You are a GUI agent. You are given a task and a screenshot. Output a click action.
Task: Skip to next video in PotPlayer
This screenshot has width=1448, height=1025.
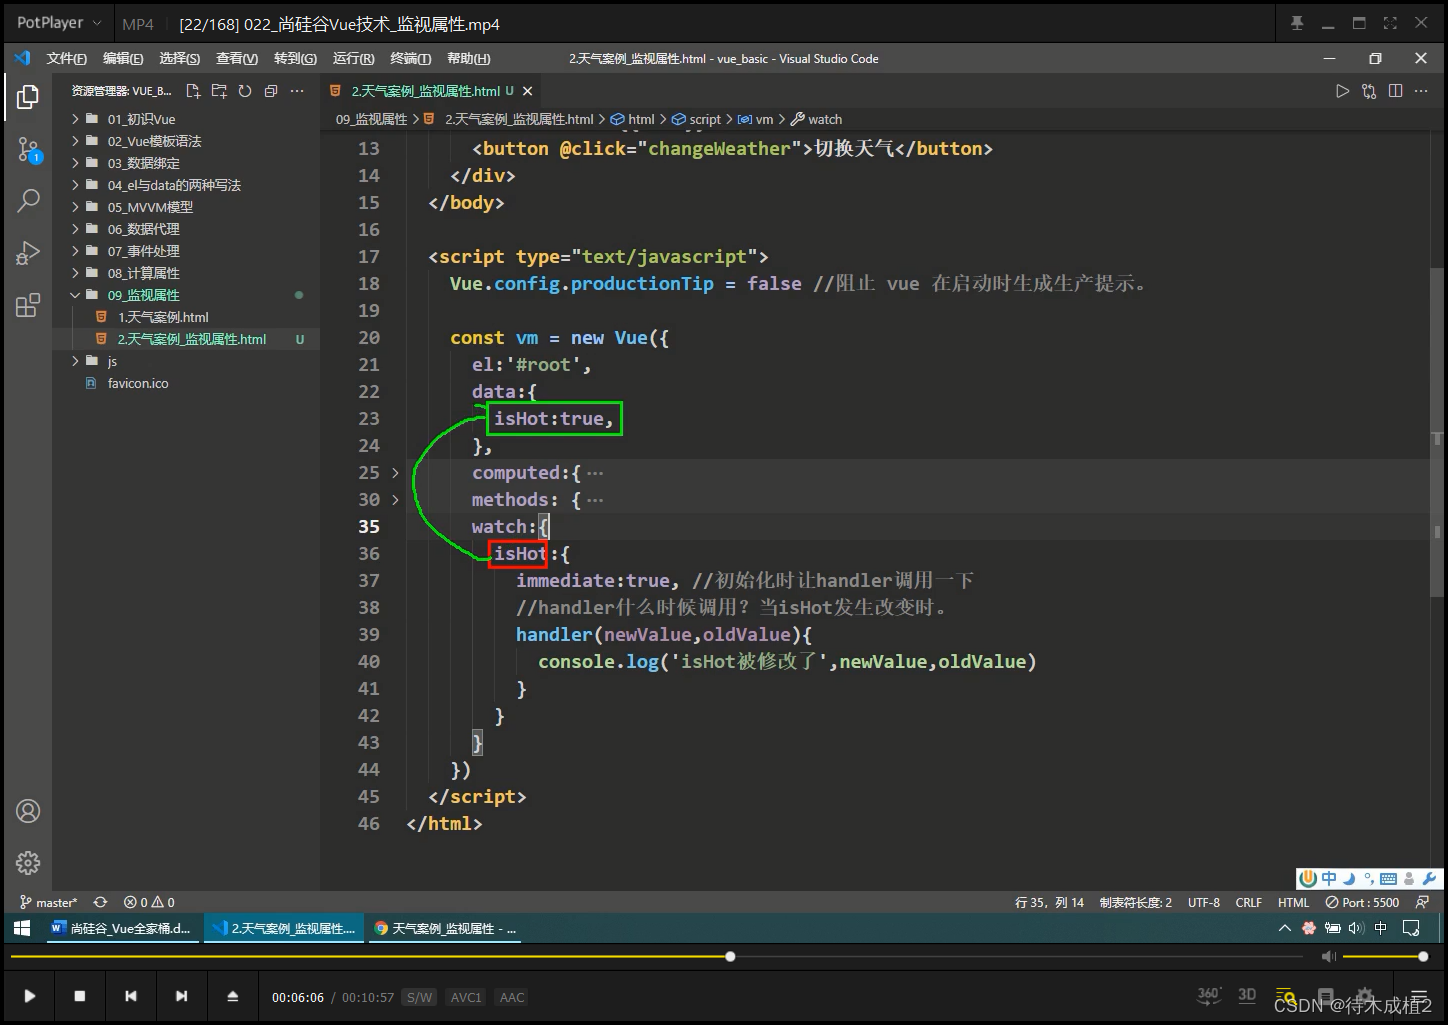pyautogui.click(x=181, y=996)
